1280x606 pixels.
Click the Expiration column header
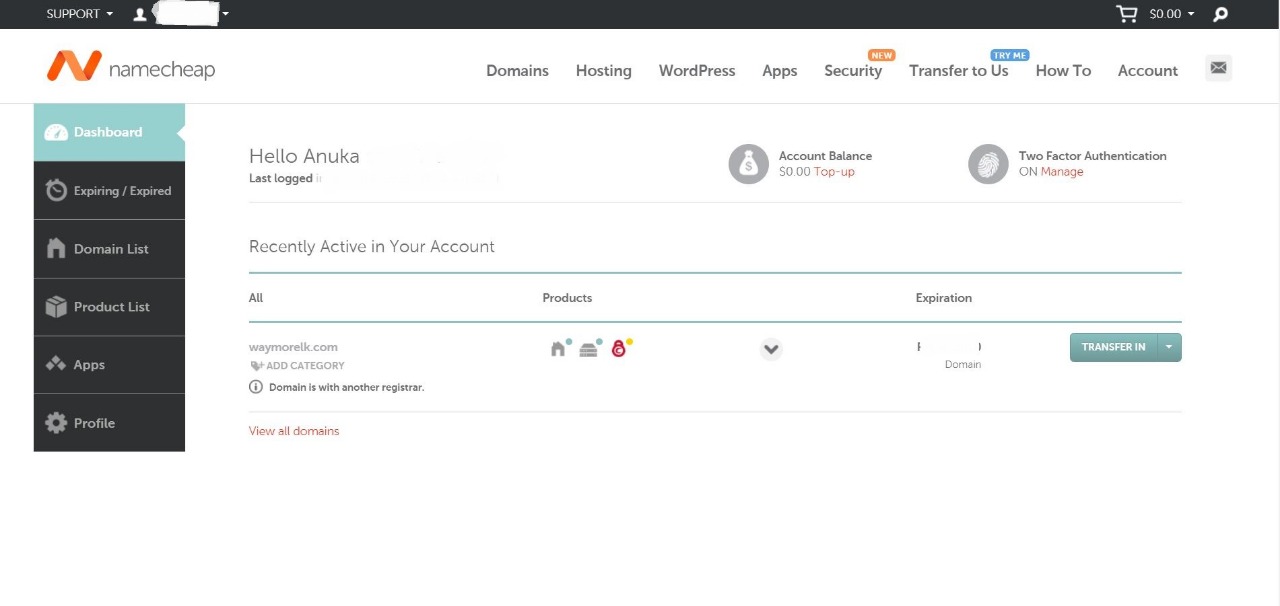pyautogui.click(x=943, y=298)
